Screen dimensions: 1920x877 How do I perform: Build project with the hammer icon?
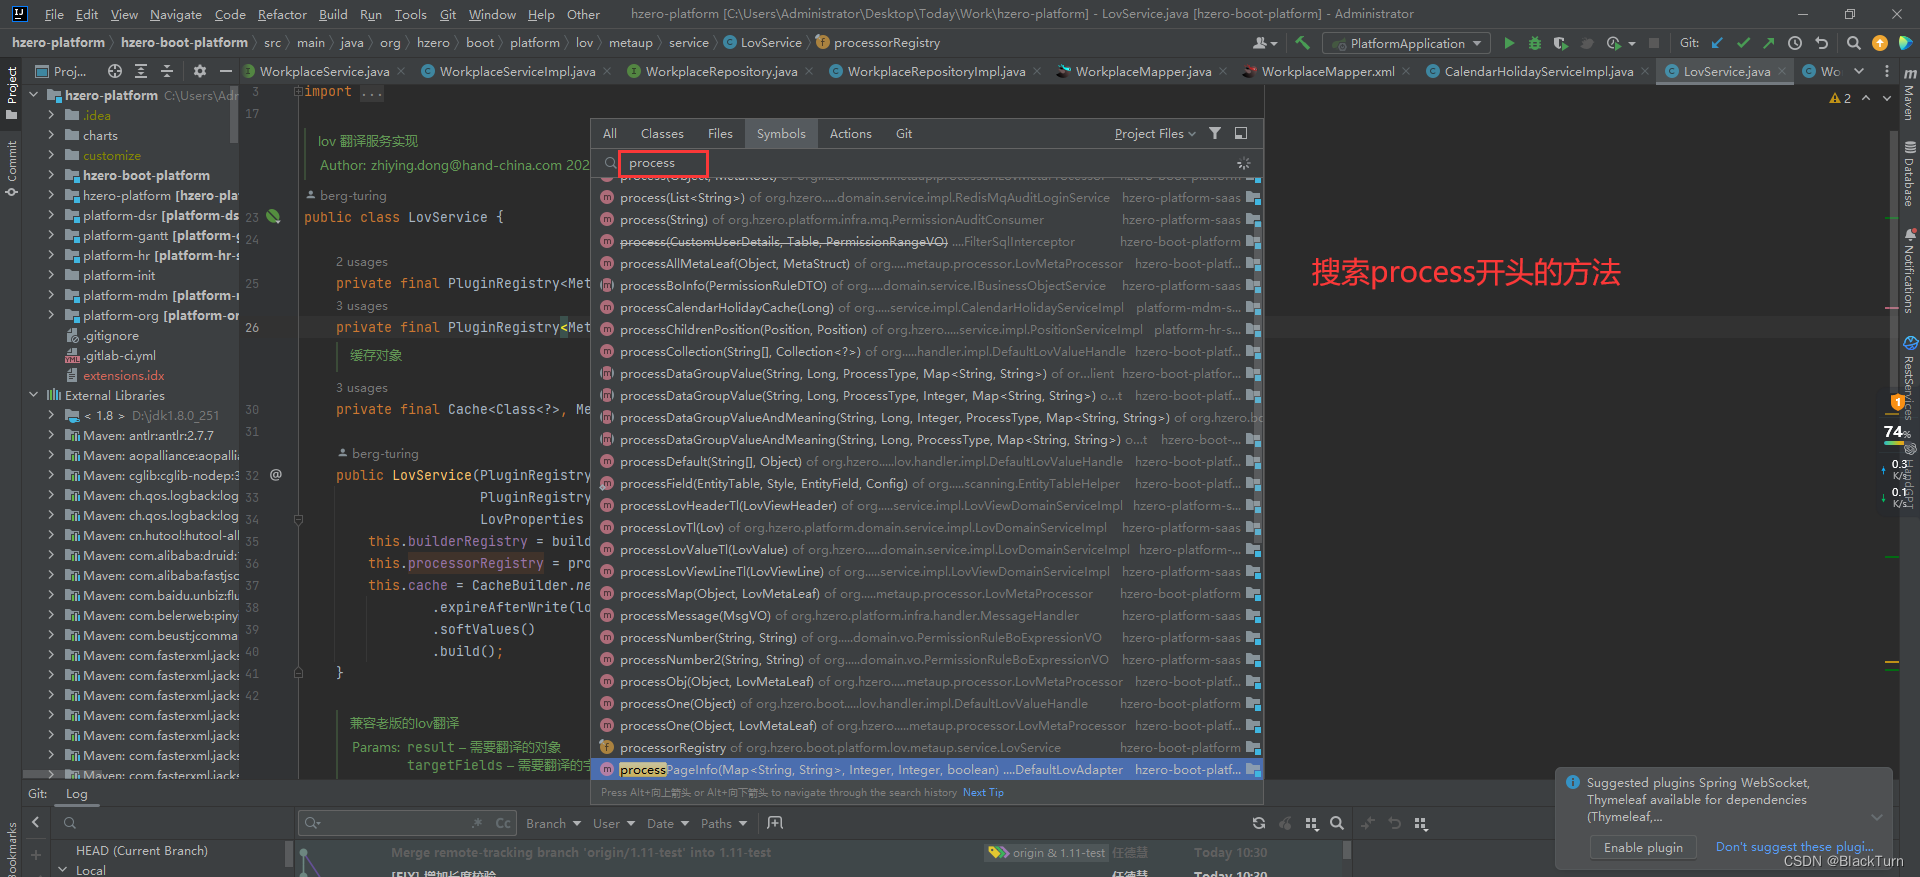click(1302, 43)
